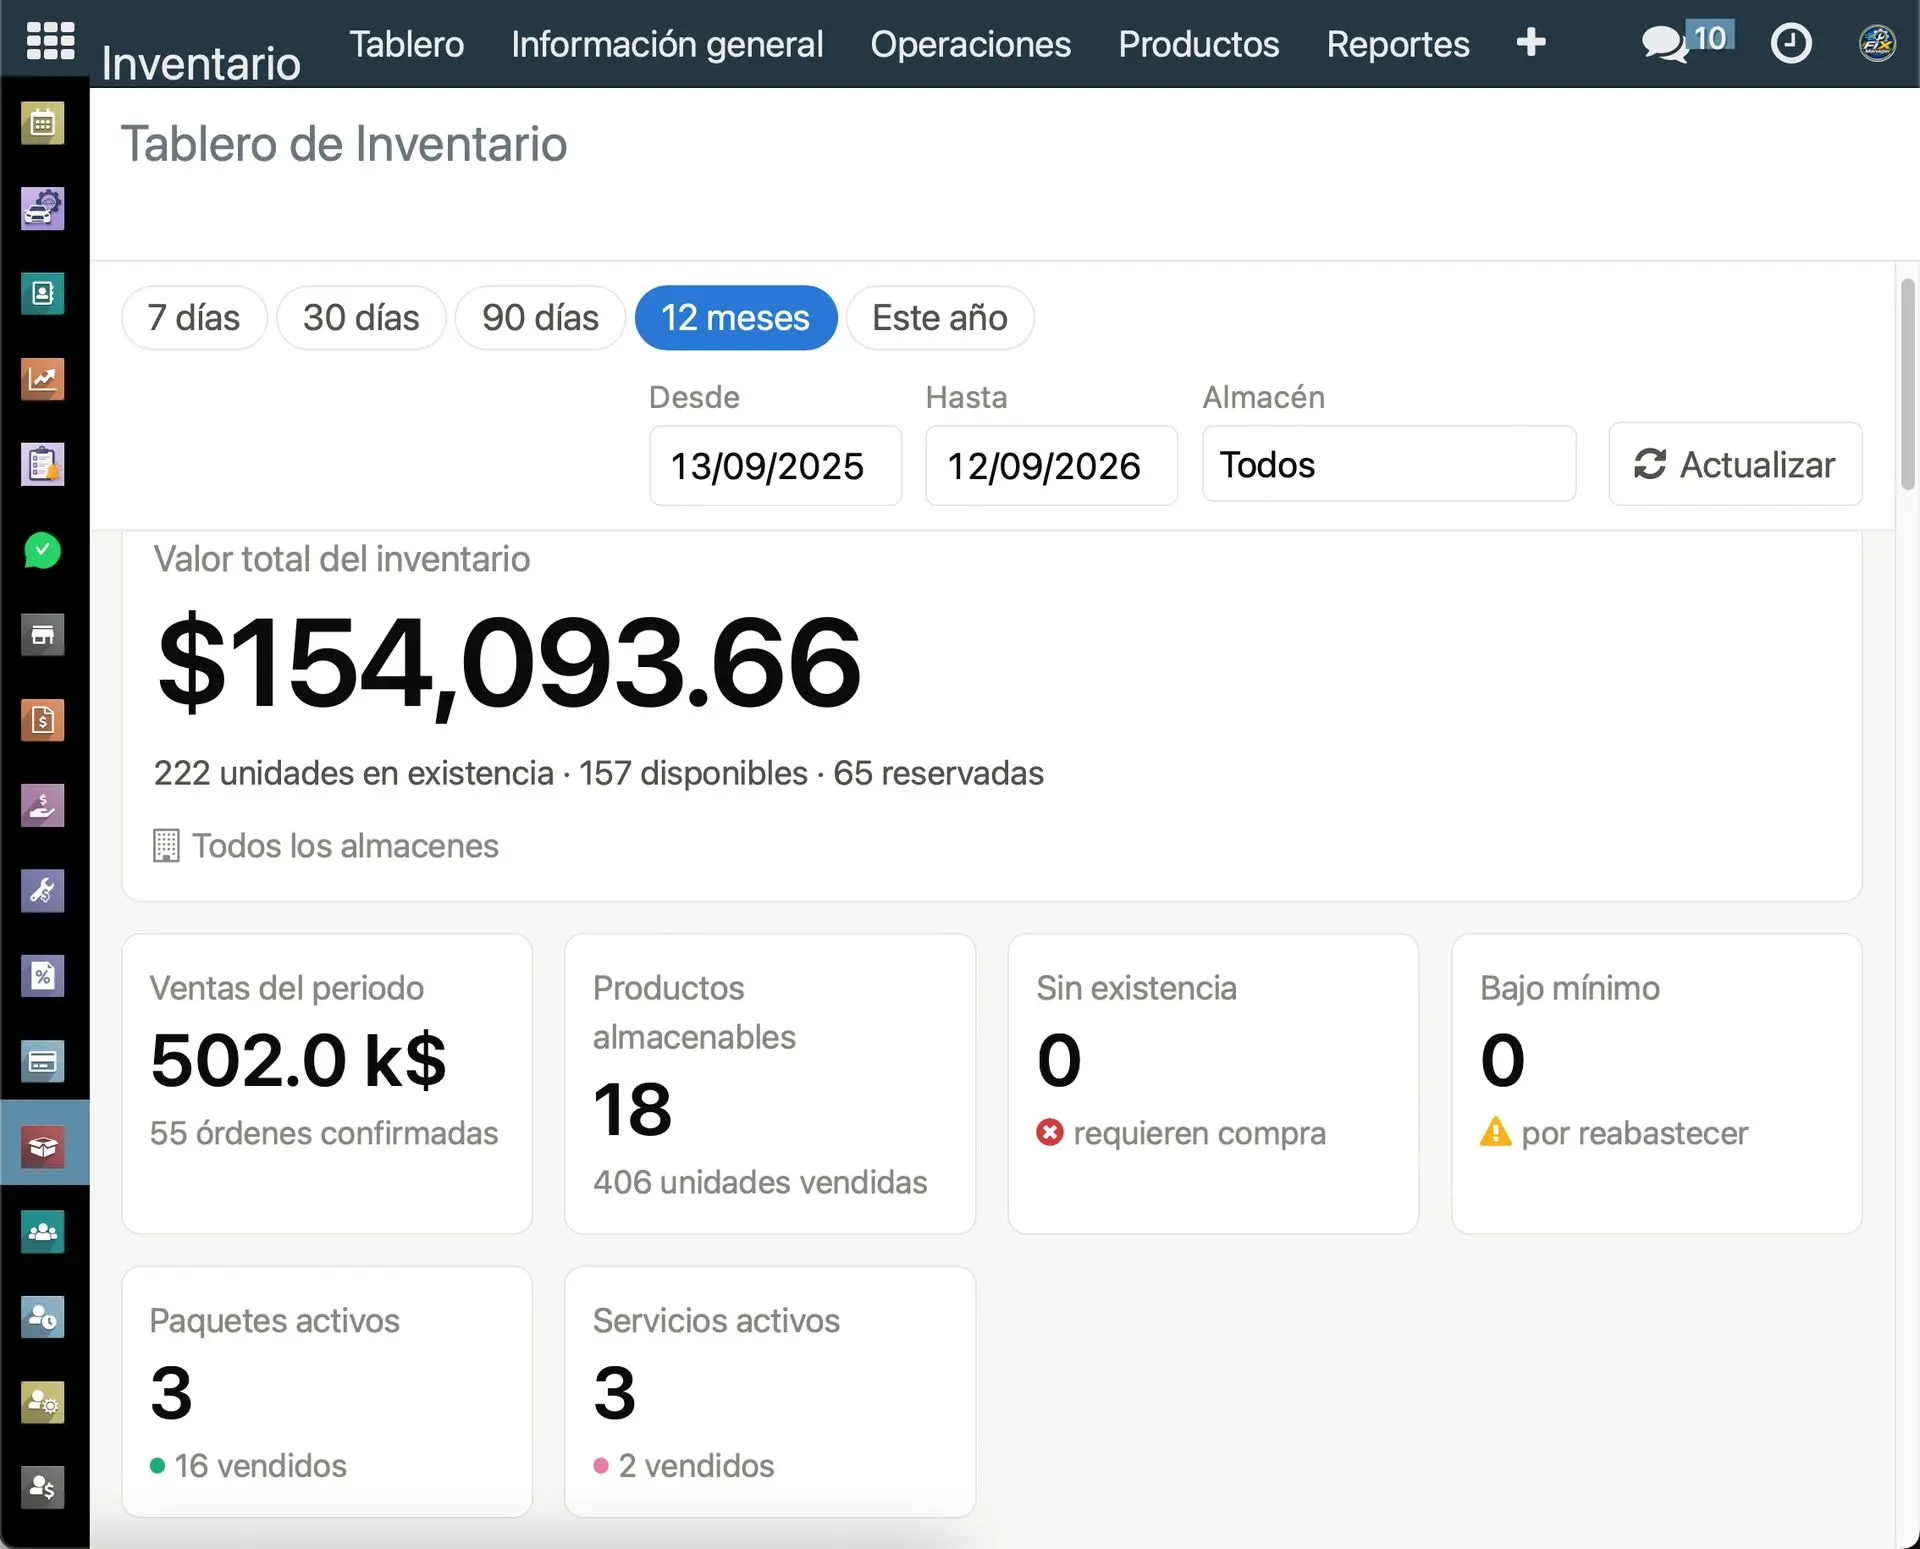
Task: Expand the Operaciones menu
Action: coord(970,44)
